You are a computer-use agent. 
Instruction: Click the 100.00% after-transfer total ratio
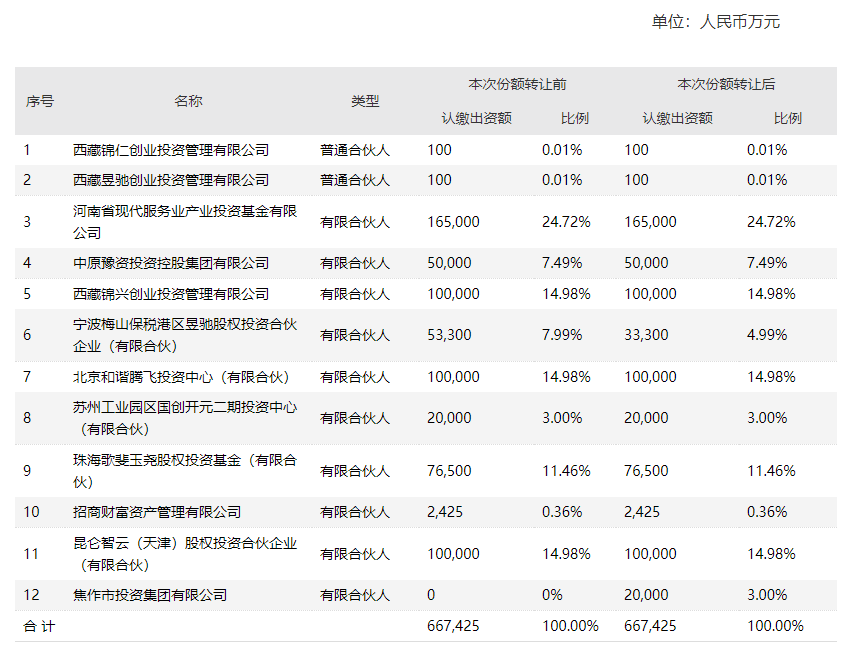775,626
